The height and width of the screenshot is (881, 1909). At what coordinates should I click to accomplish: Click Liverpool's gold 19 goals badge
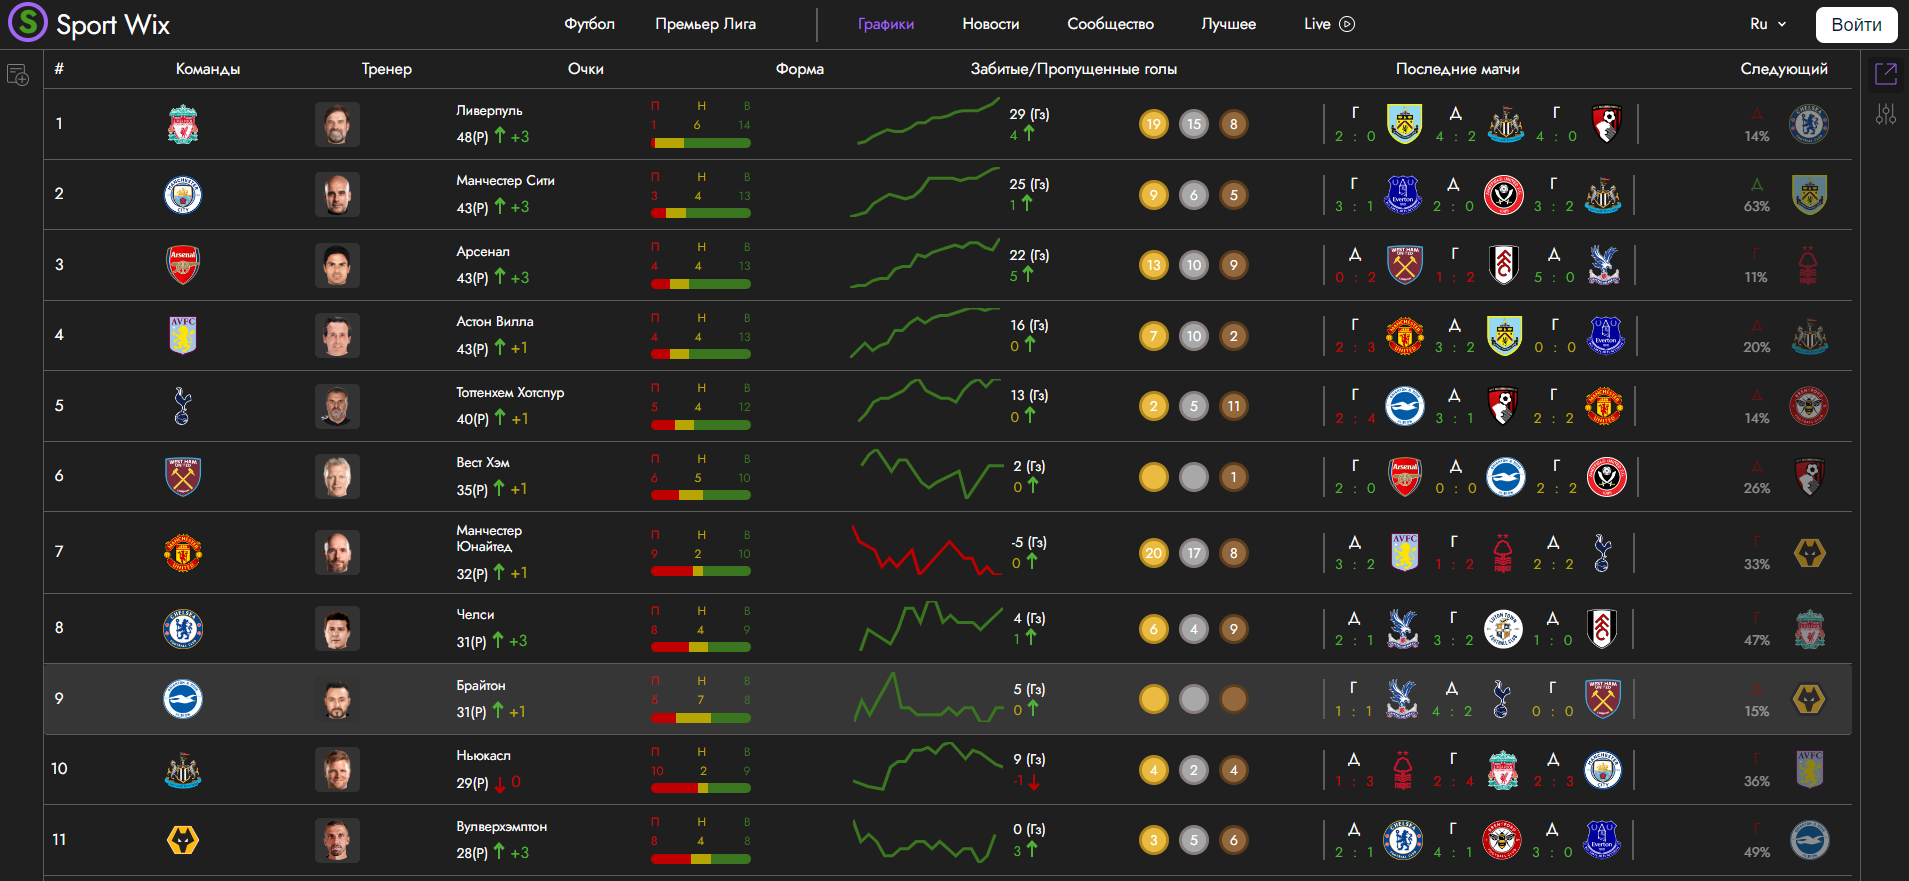pyautogui.click(x=1154, y=124)
